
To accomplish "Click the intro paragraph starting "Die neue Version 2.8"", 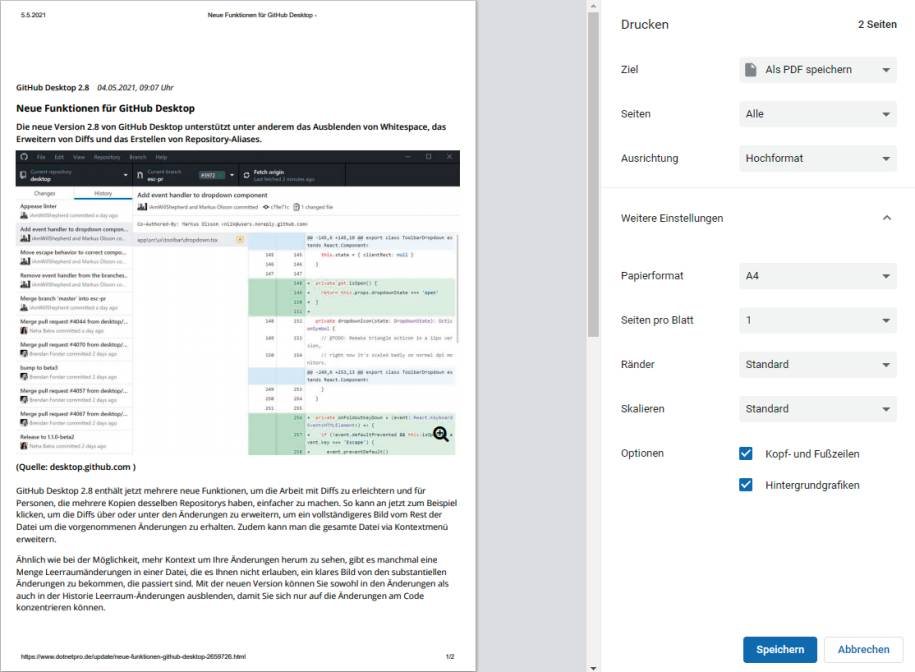I will (x=231, y=133).
